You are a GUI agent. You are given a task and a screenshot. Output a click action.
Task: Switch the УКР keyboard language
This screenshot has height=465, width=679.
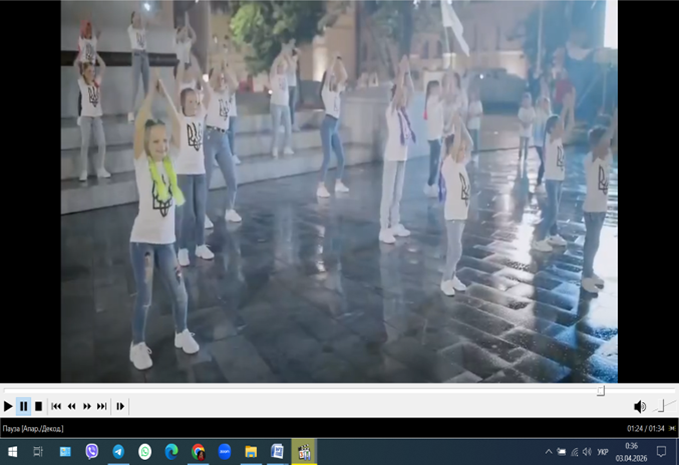[603, 452]
